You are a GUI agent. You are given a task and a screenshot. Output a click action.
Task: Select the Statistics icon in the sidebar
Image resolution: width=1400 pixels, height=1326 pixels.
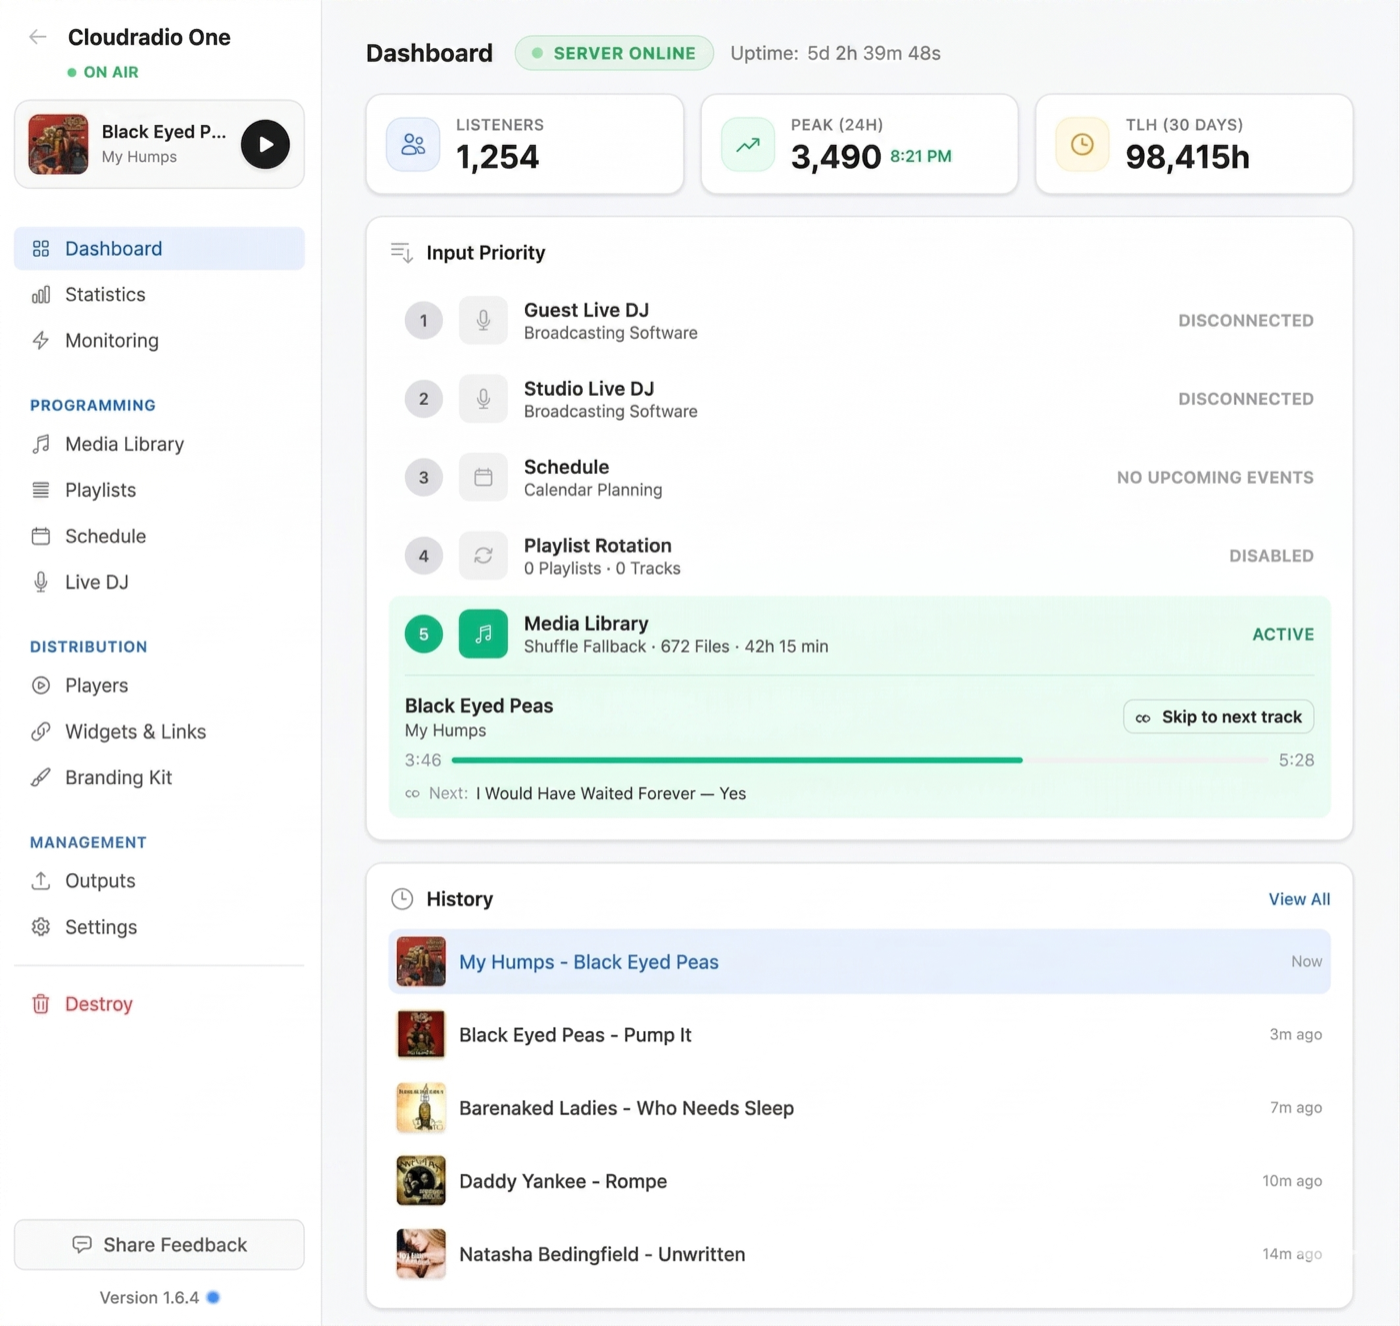(x=41, y=294)
